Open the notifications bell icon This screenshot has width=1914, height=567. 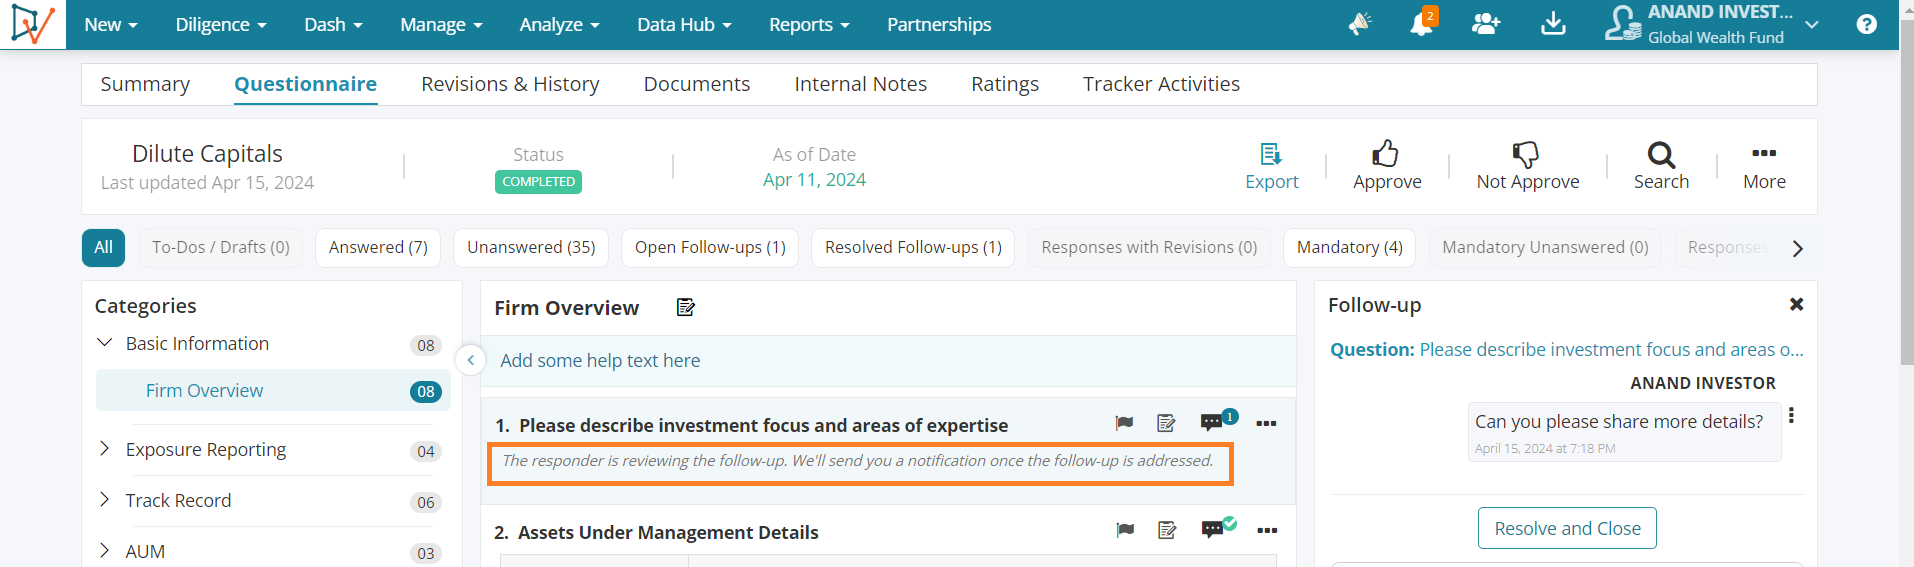[x=1421, y=23]
